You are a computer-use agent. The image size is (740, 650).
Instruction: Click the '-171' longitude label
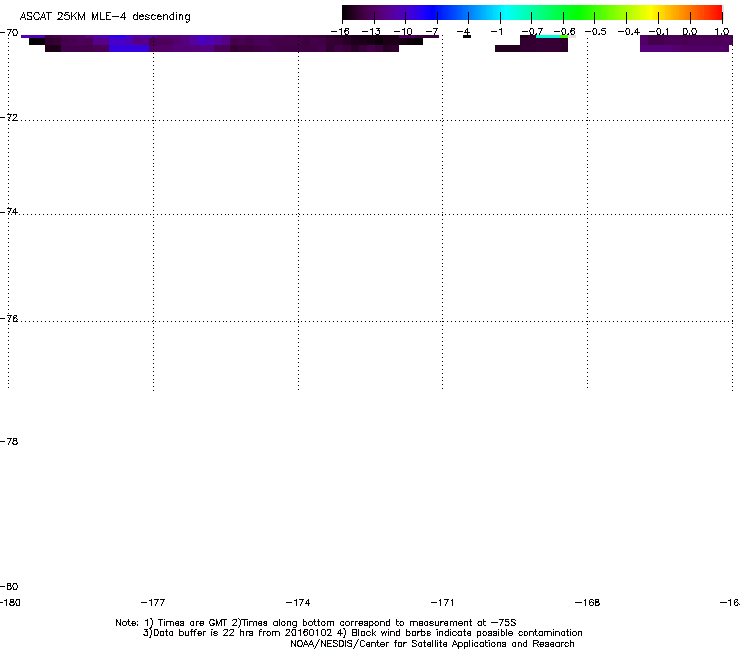[442, 602]
